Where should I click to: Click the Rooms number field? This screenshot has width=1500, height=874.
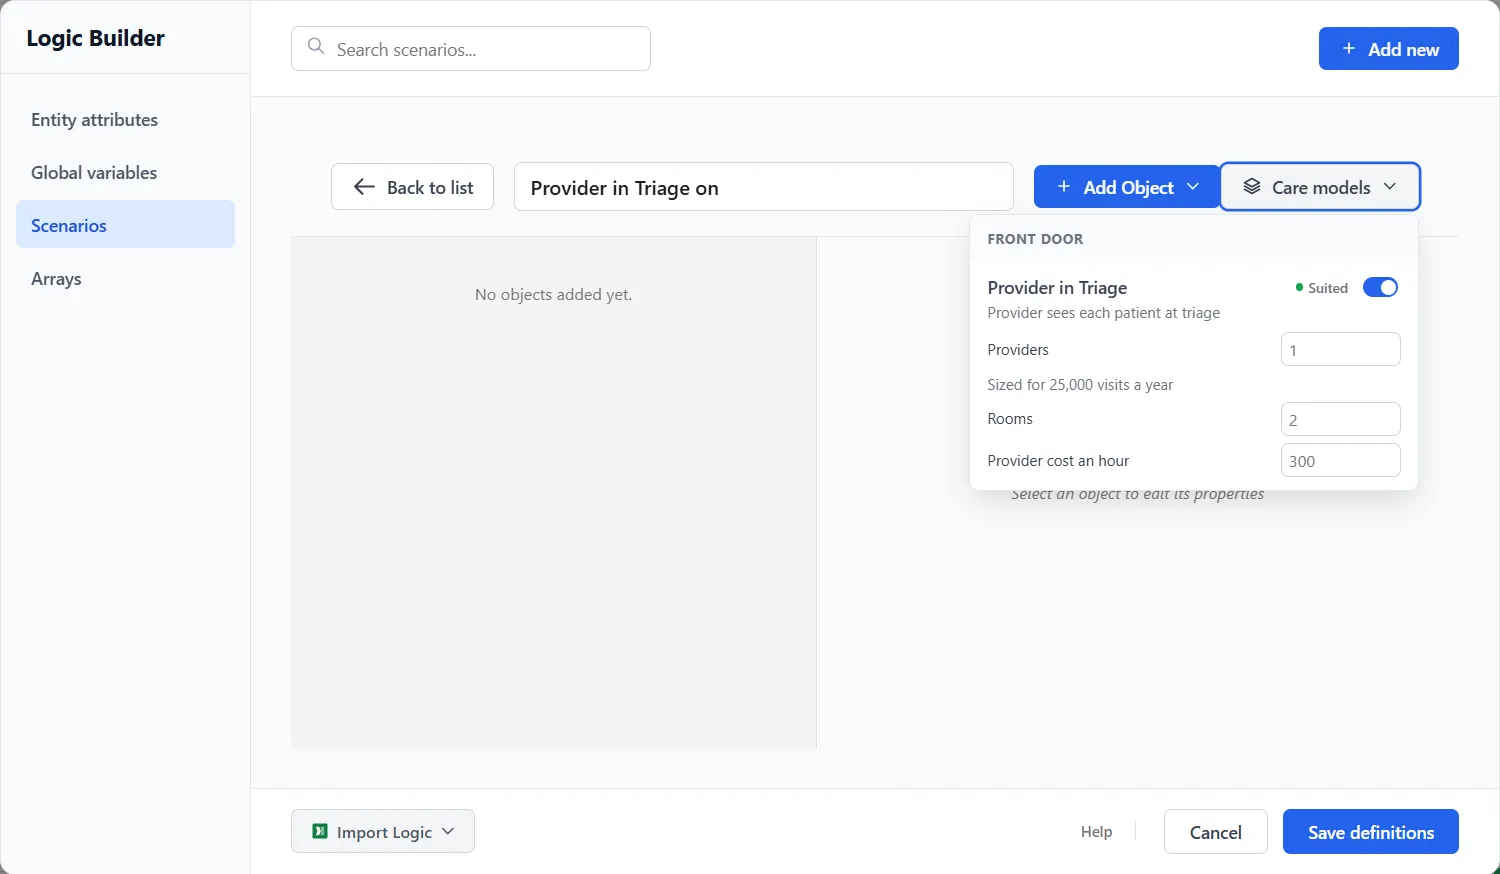tap(1341, 420)
